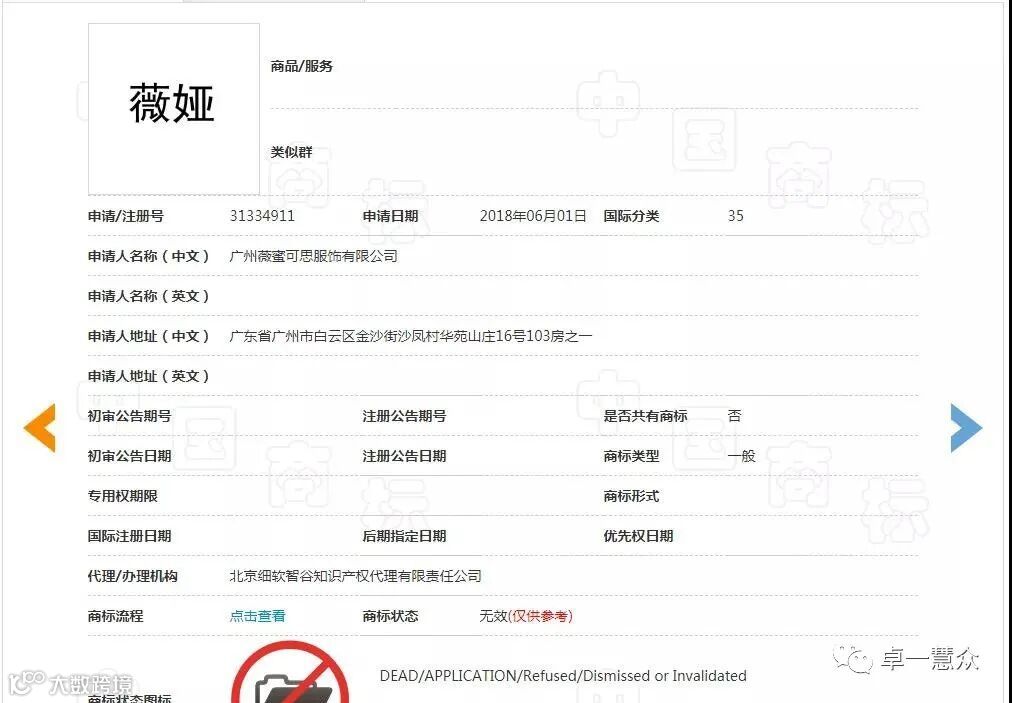Click the 申请人地址（中文） label
The image size is (1012, 703).
tap(149, 336)
